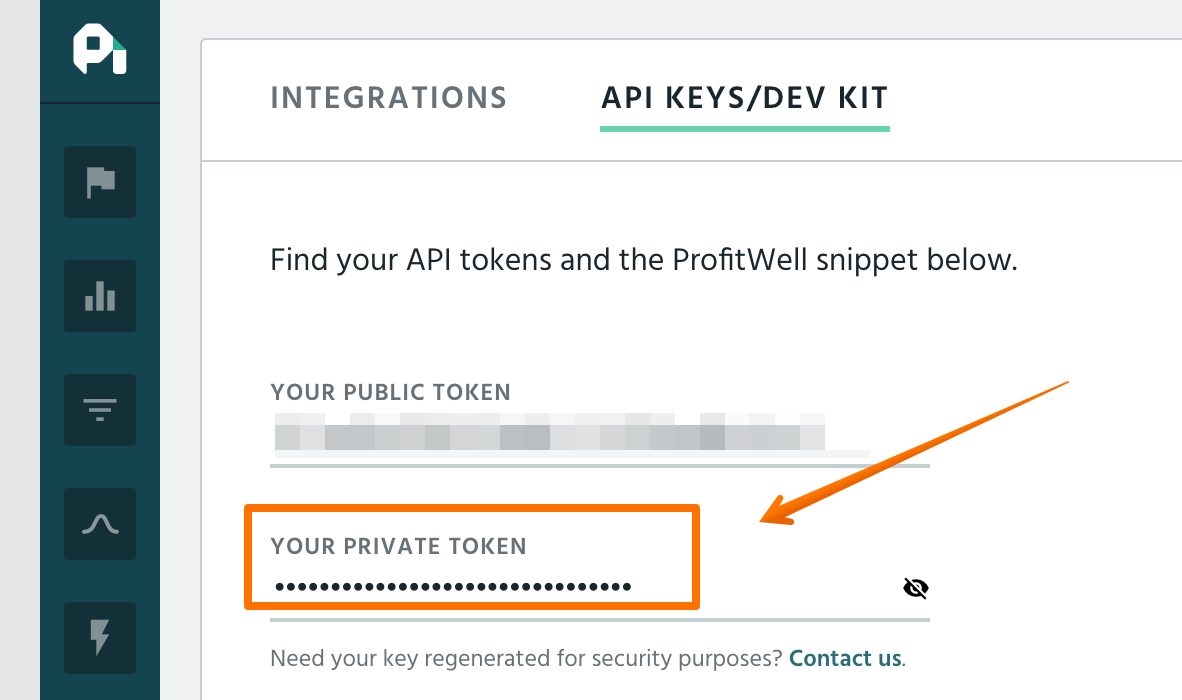
Task: Switch to the Integrations tab
Action: 389,98
